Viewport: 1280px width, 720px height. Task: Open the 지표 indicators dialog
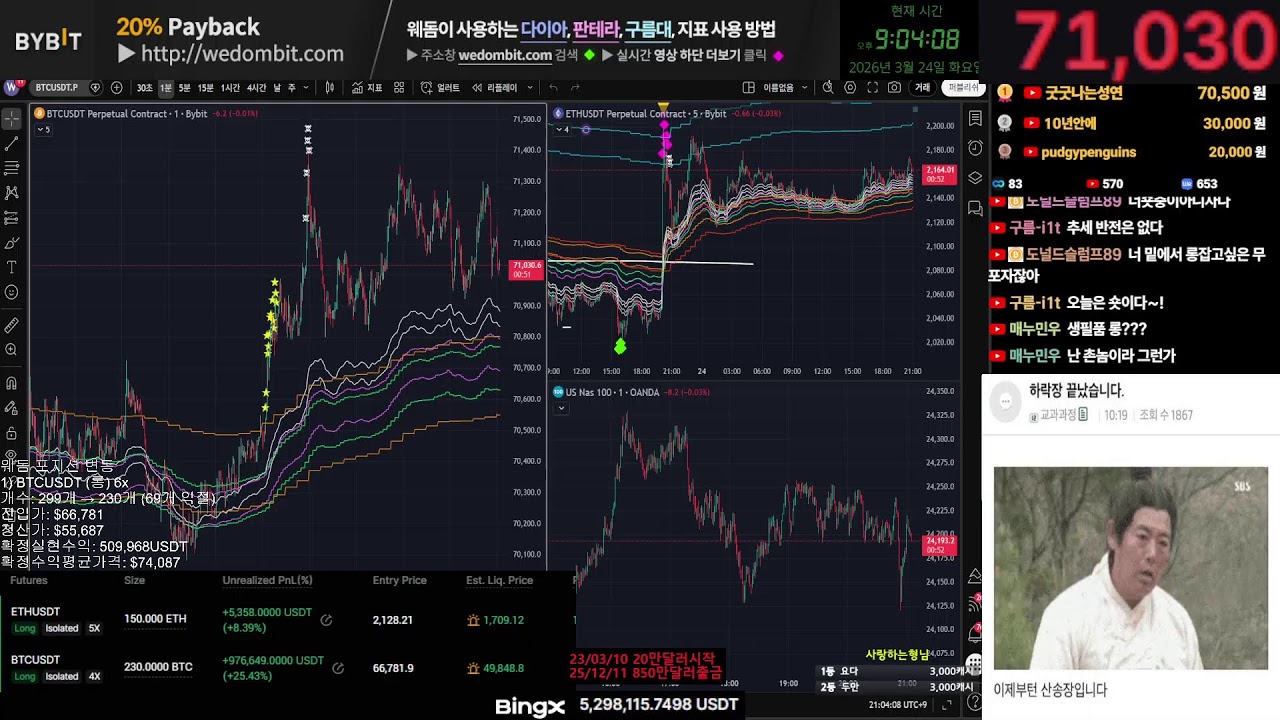[x=367, y=87]
